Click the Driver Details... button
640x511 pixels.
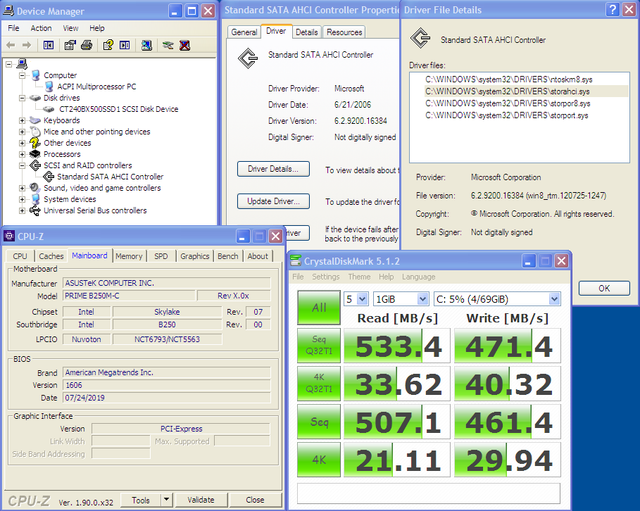point(273,169)
